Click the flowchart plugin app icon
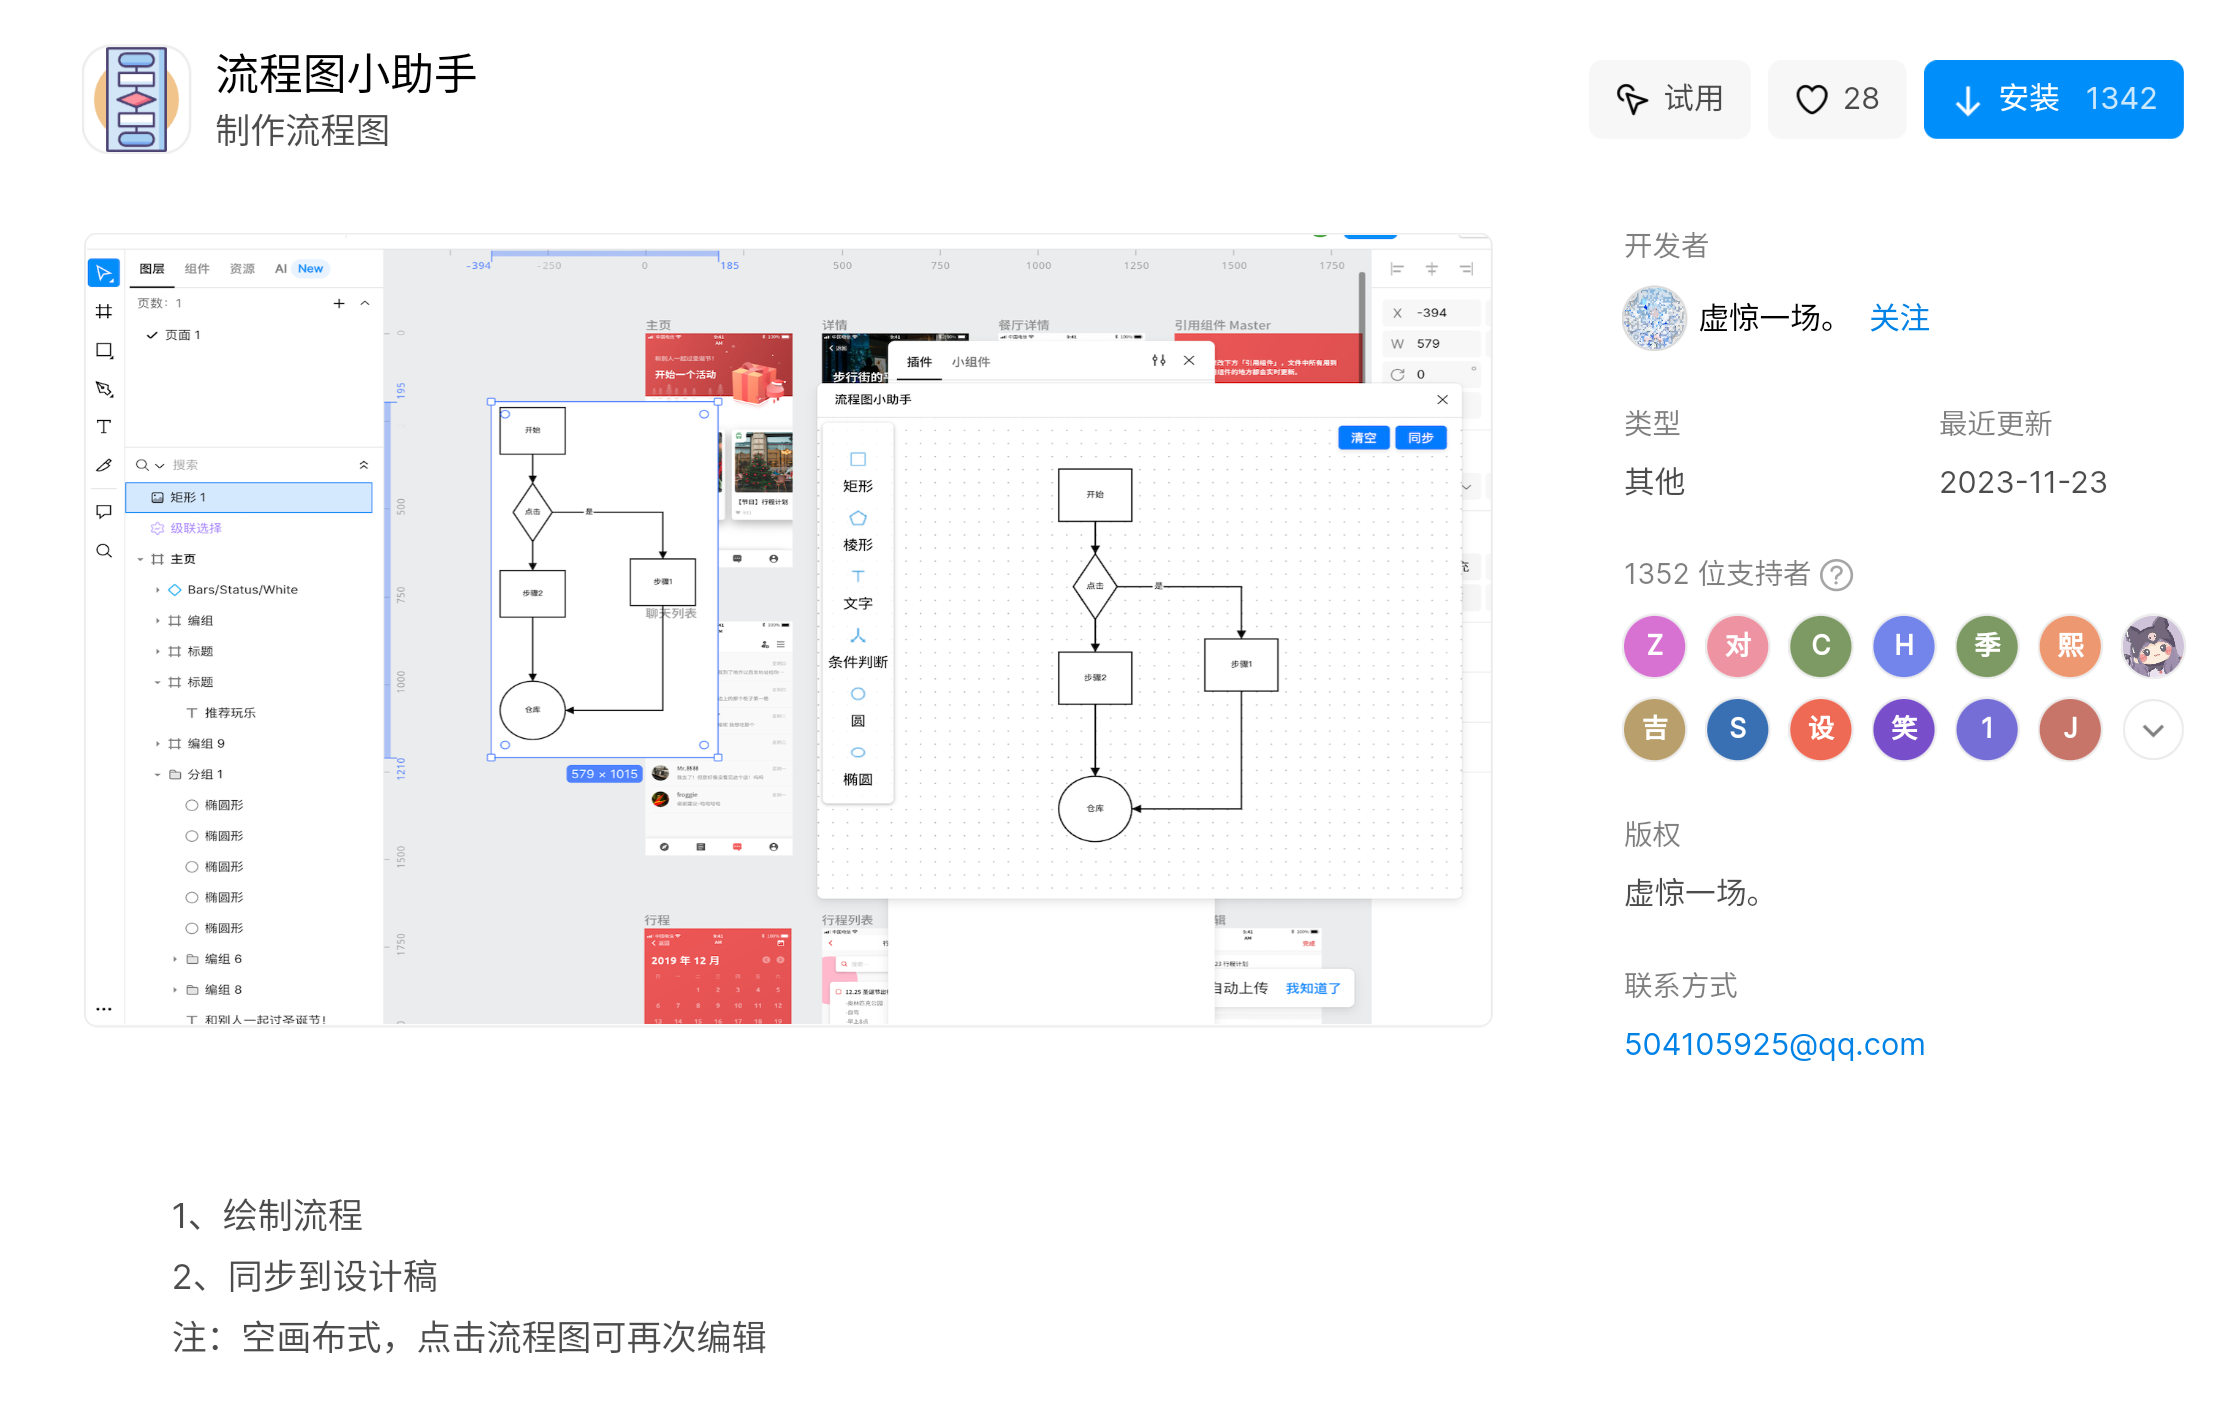2237x1406 pixels. click(x=137, y=99)
